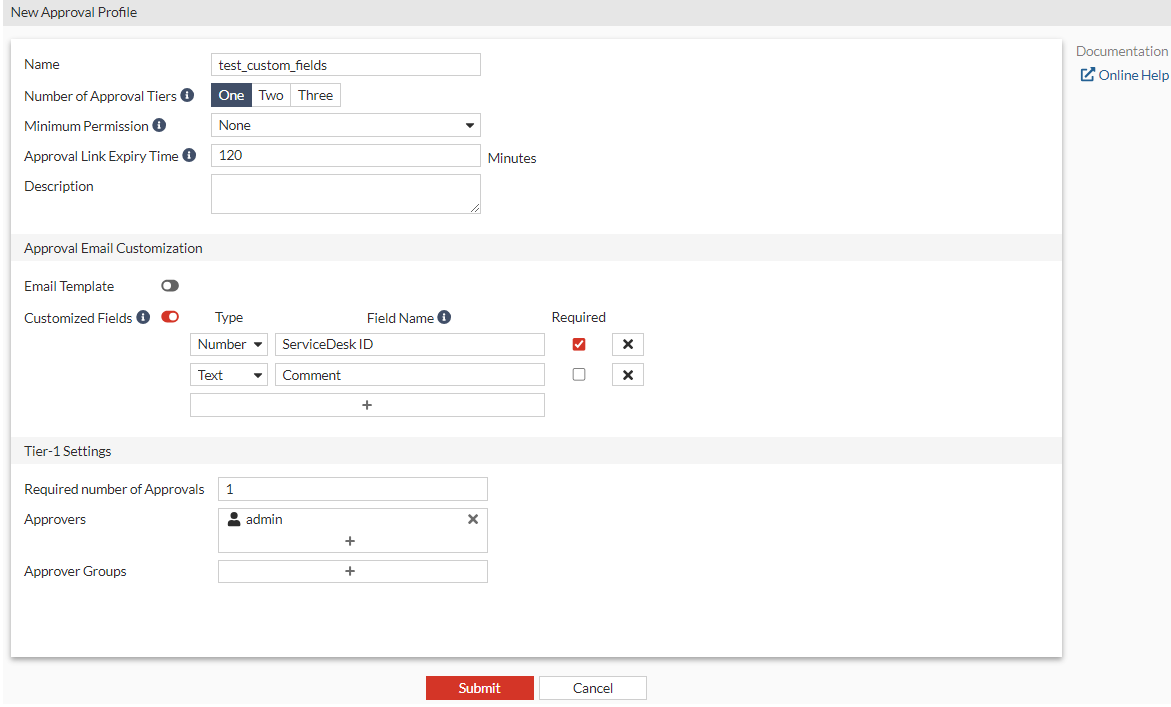Select Two approval tiers
The image size is (1171, 707).
point(270,95)
